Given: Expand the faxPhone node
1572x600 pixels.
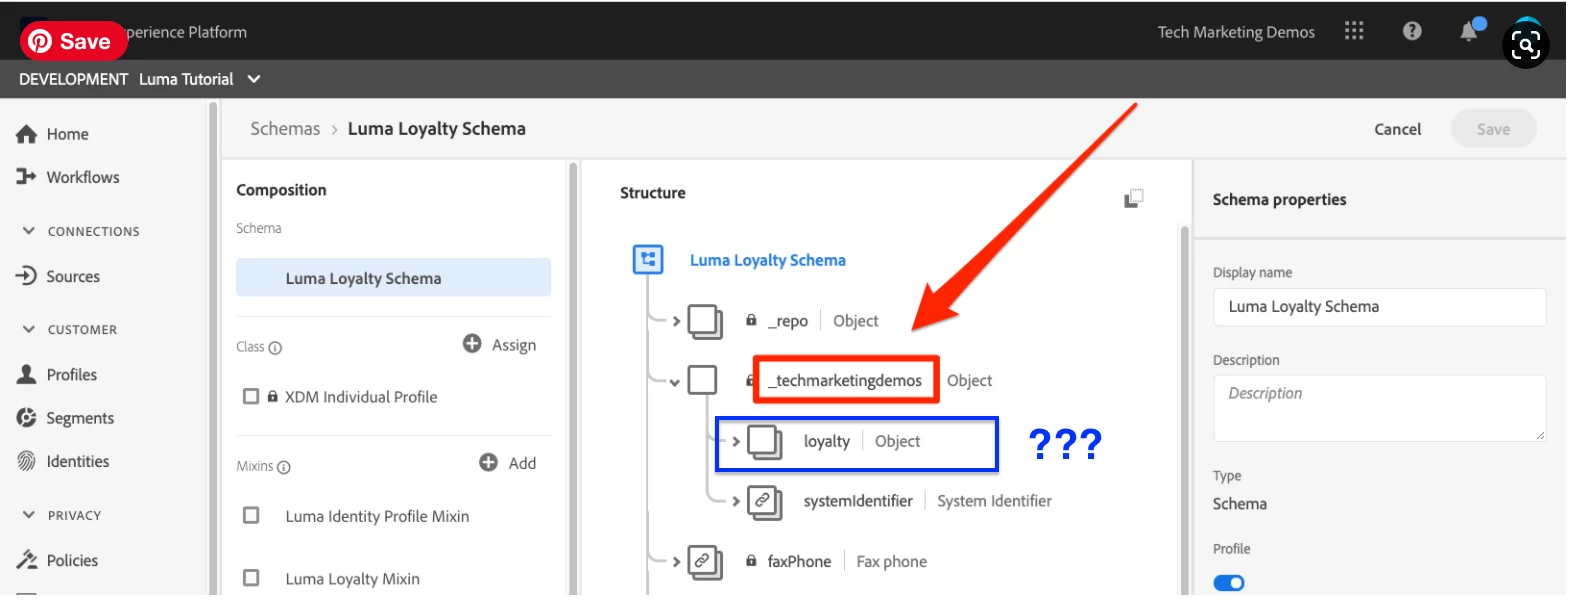Looking at the screenshot, I should pyautogui.click(x=676, y=562).
